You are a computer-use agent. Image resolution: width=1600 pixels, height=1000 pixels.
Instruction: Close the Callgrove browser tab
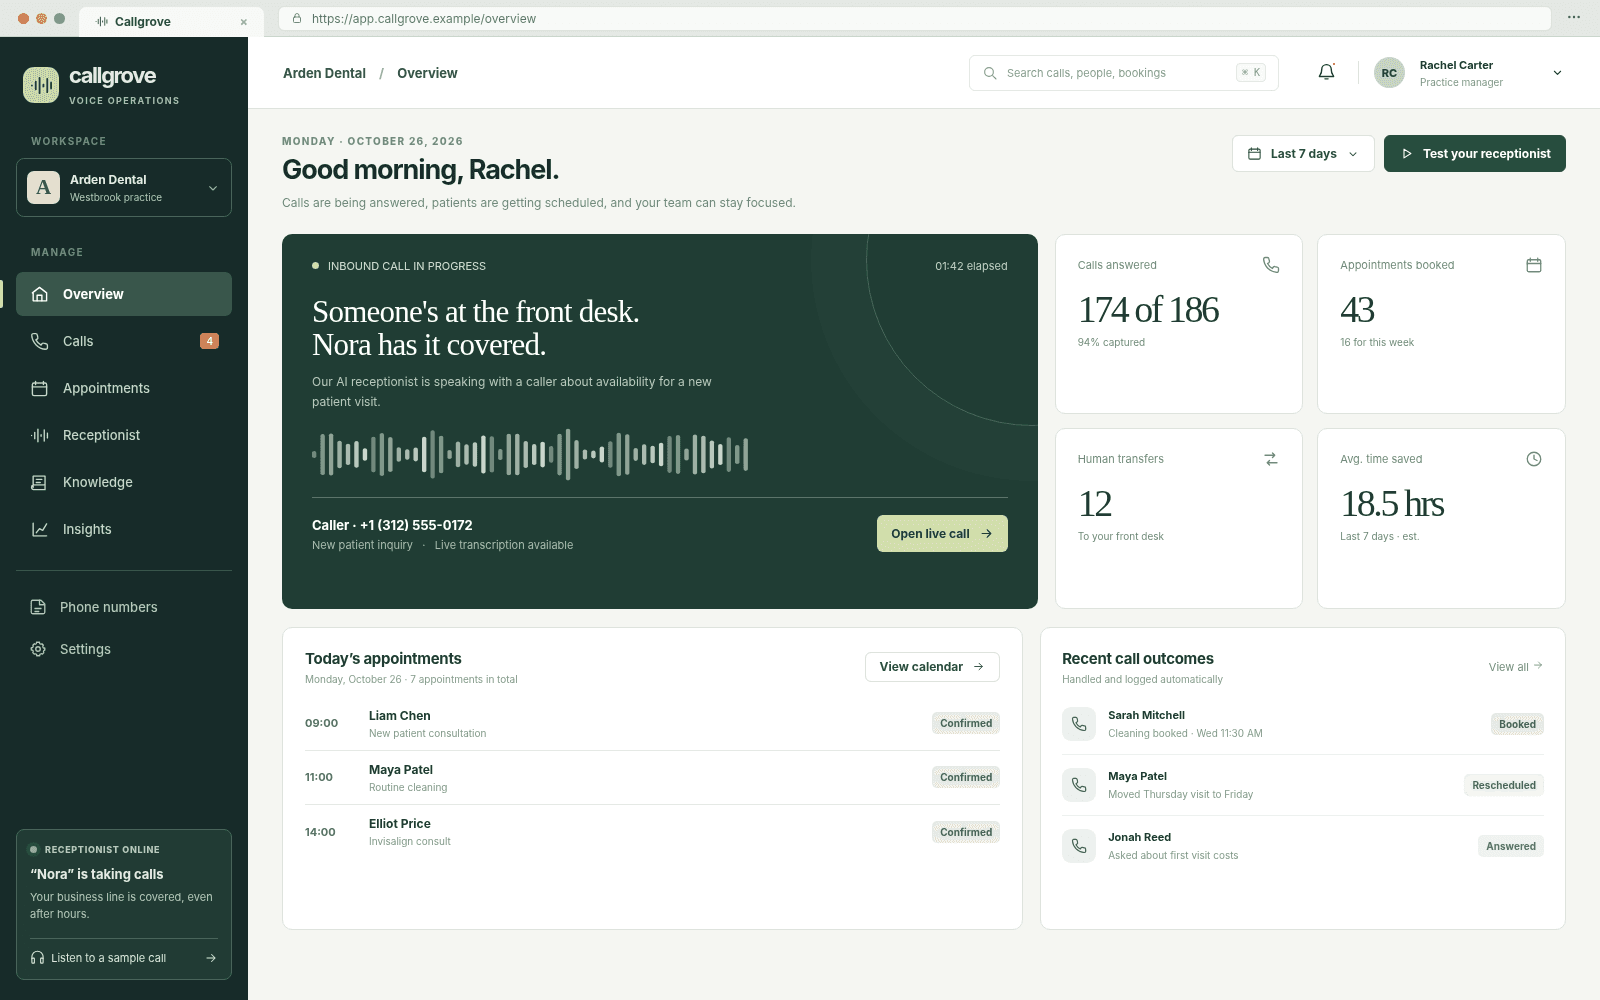click(244, 22)
